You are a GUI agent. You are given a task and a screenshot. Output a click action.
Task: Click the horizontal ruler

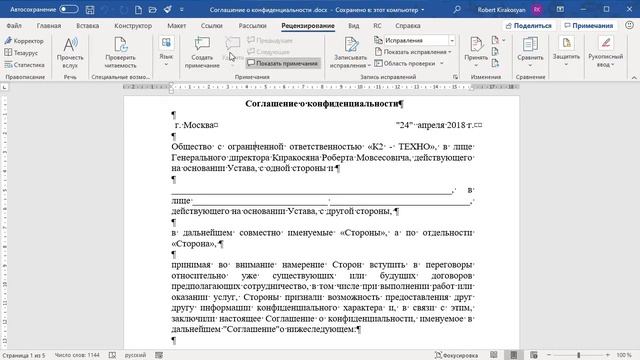[x=321, y=87]
